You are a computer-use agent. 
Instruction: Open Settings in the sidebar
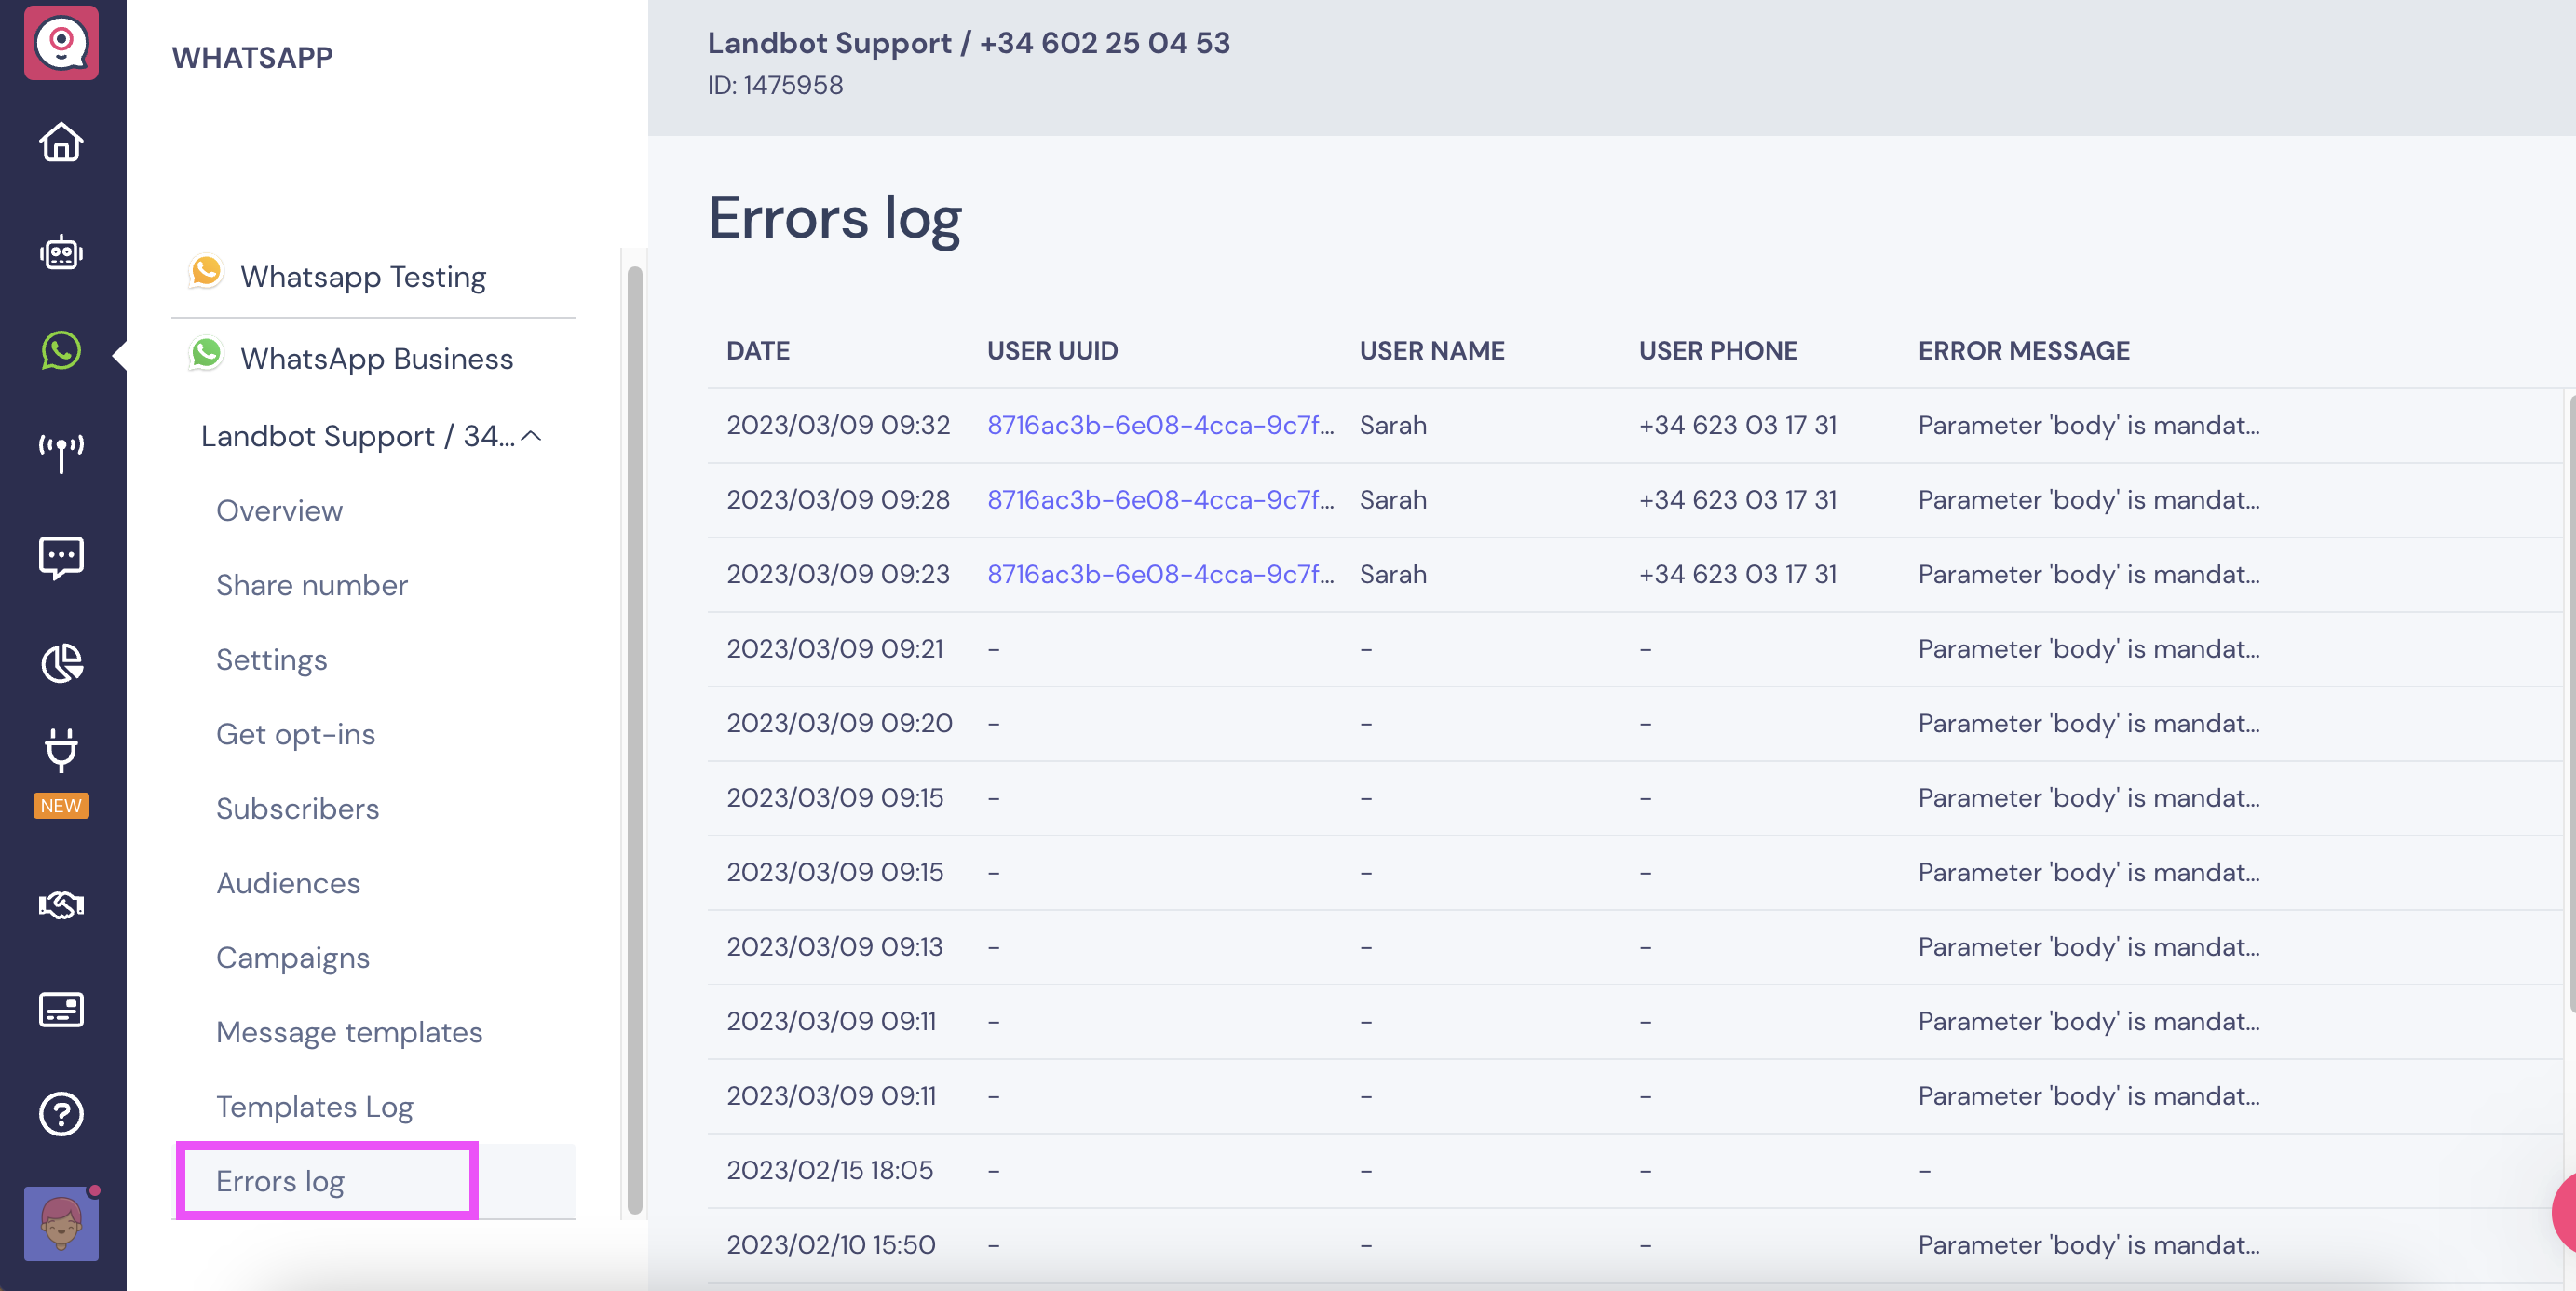click(272, 660)
